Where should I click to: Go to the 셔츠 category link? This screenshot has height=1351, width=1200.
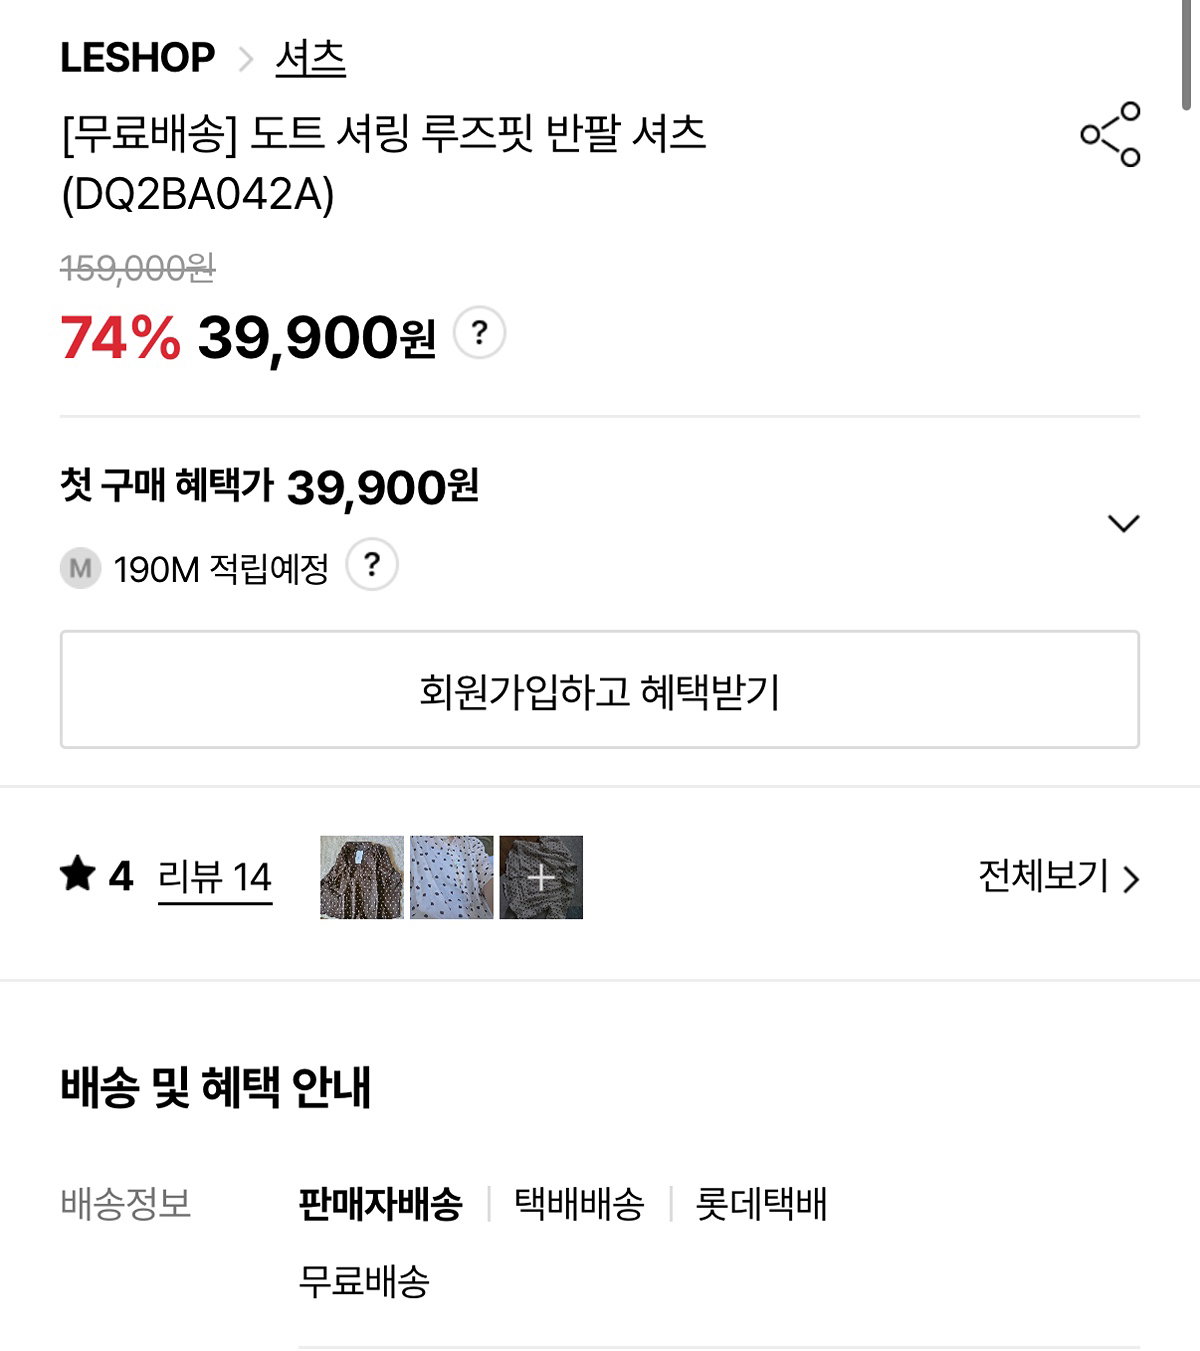pos(310,58)
